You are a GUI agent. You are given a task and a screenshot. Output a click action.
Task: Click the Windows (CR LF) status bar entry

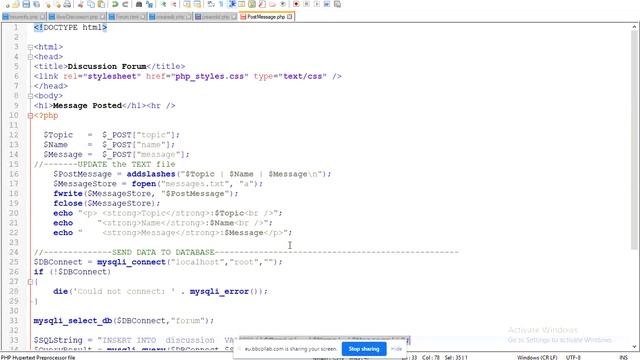click(x=537, y=357)
